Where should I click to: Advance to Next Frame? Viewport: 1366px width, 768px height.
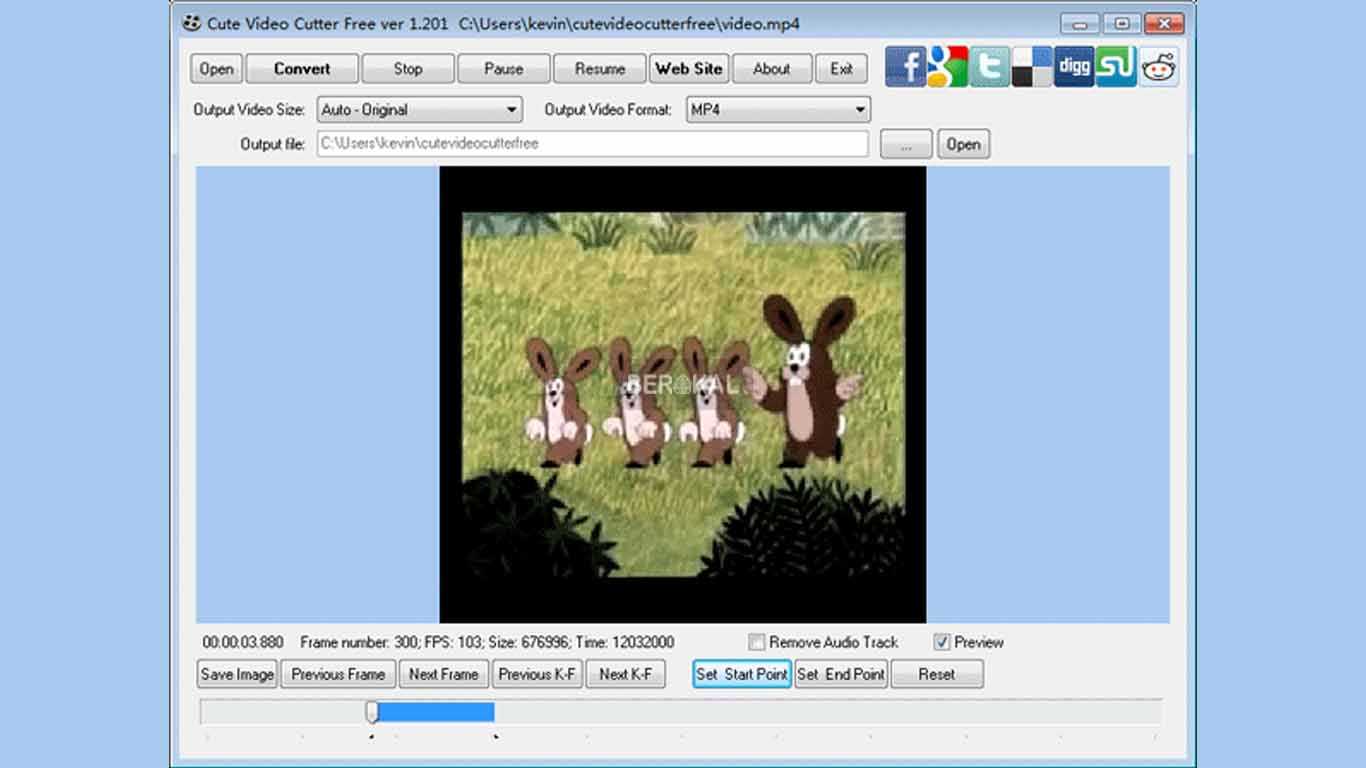pyautogui.click(x=444, y=674)
